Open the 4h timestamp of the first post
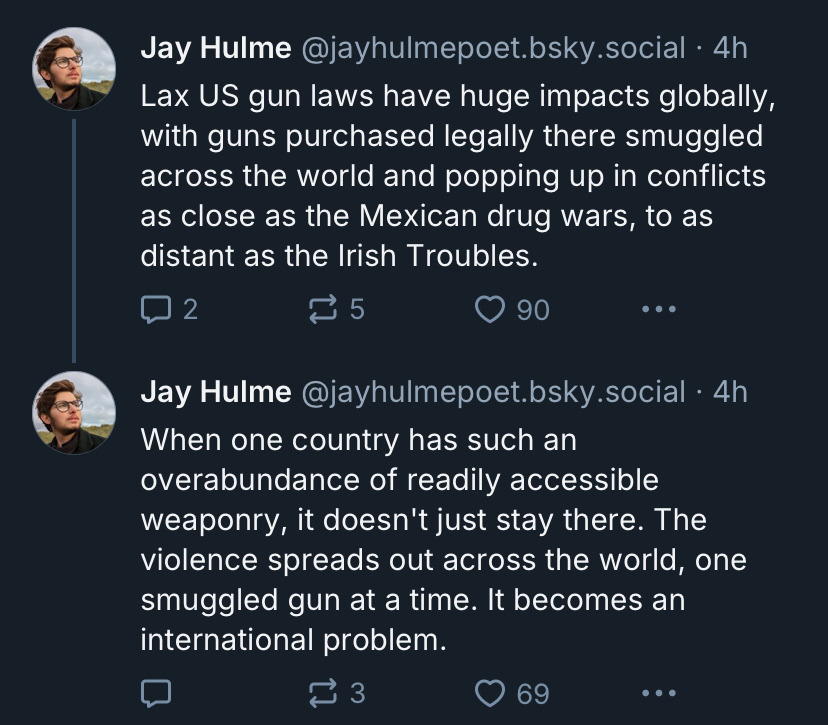Screen dimensions: 828x725 (730, 49)
